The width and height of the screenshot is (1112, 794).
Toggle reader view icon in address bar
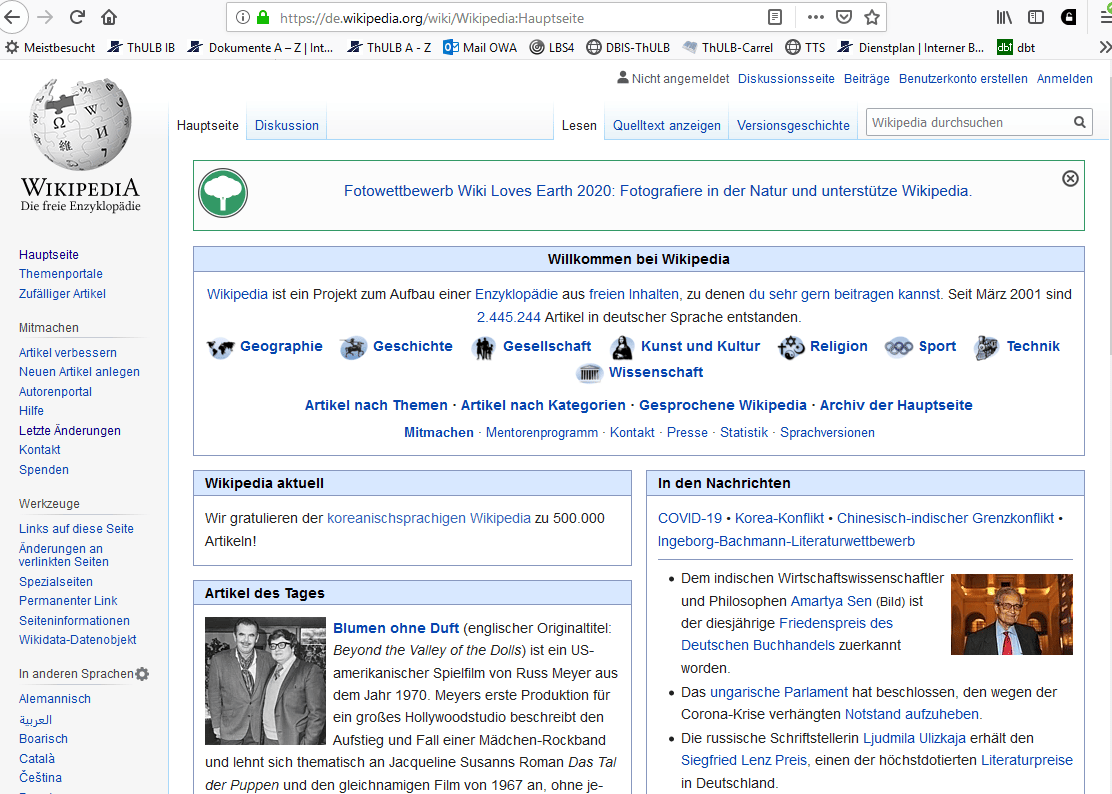pos(775,17)
